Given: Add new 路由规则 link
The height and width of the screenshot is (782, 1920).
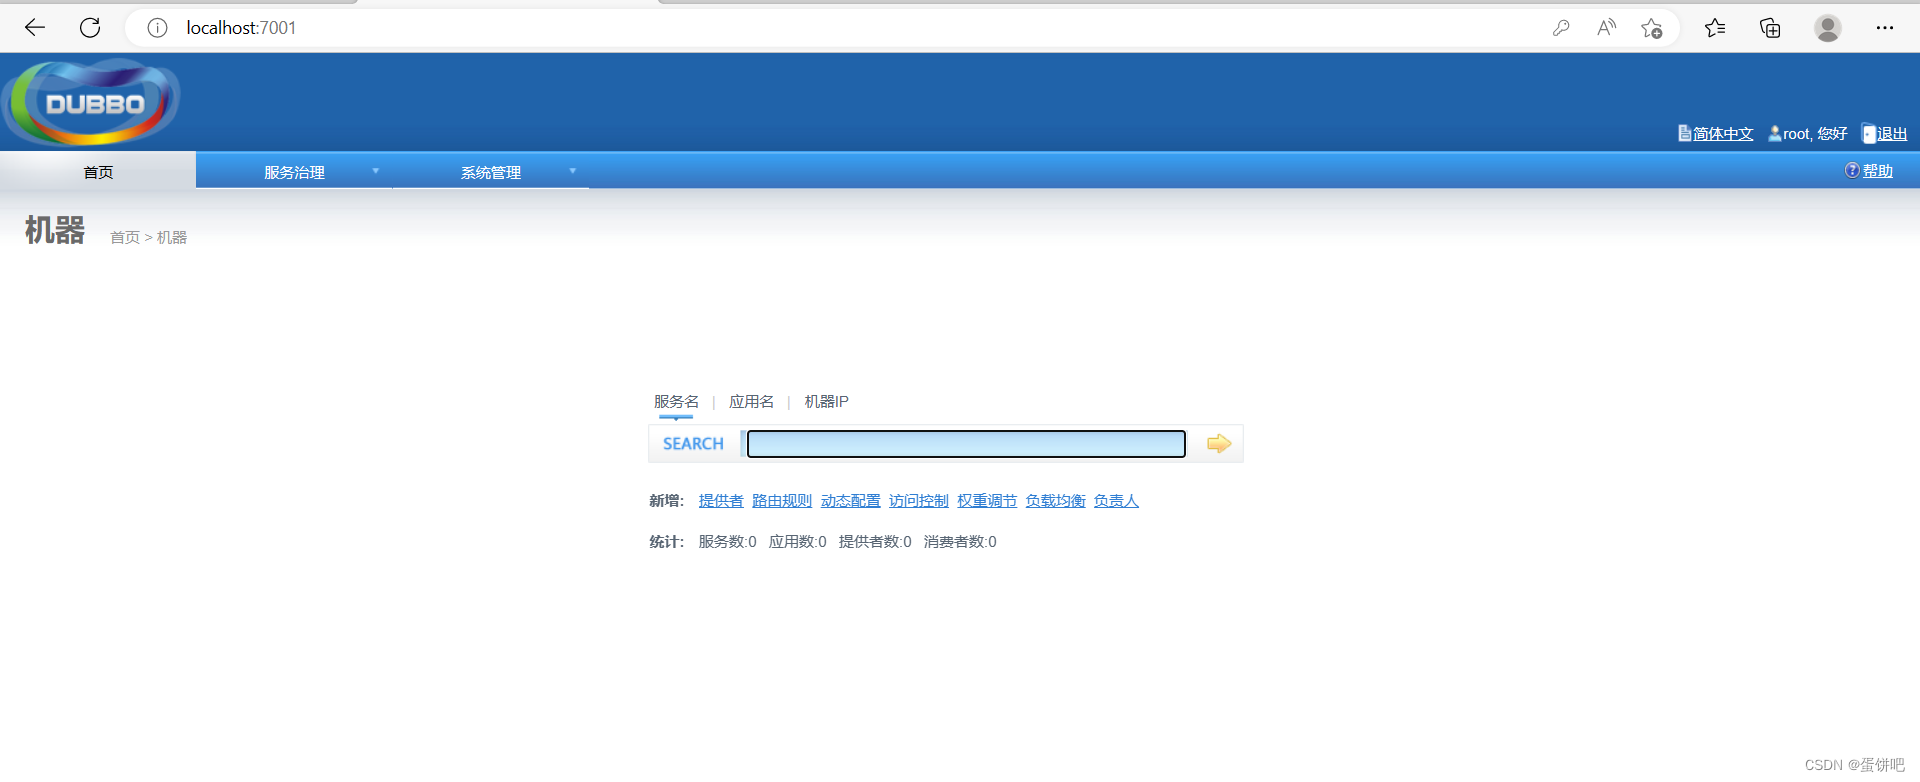Looking at the screenshot, I should pos(782,500).
